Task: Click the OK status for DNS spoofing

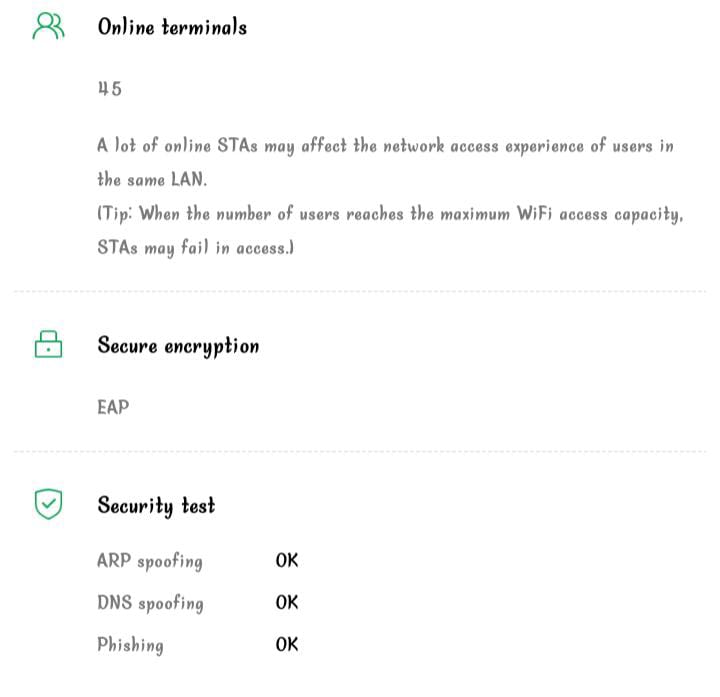Action: click(x=287, y=602)
